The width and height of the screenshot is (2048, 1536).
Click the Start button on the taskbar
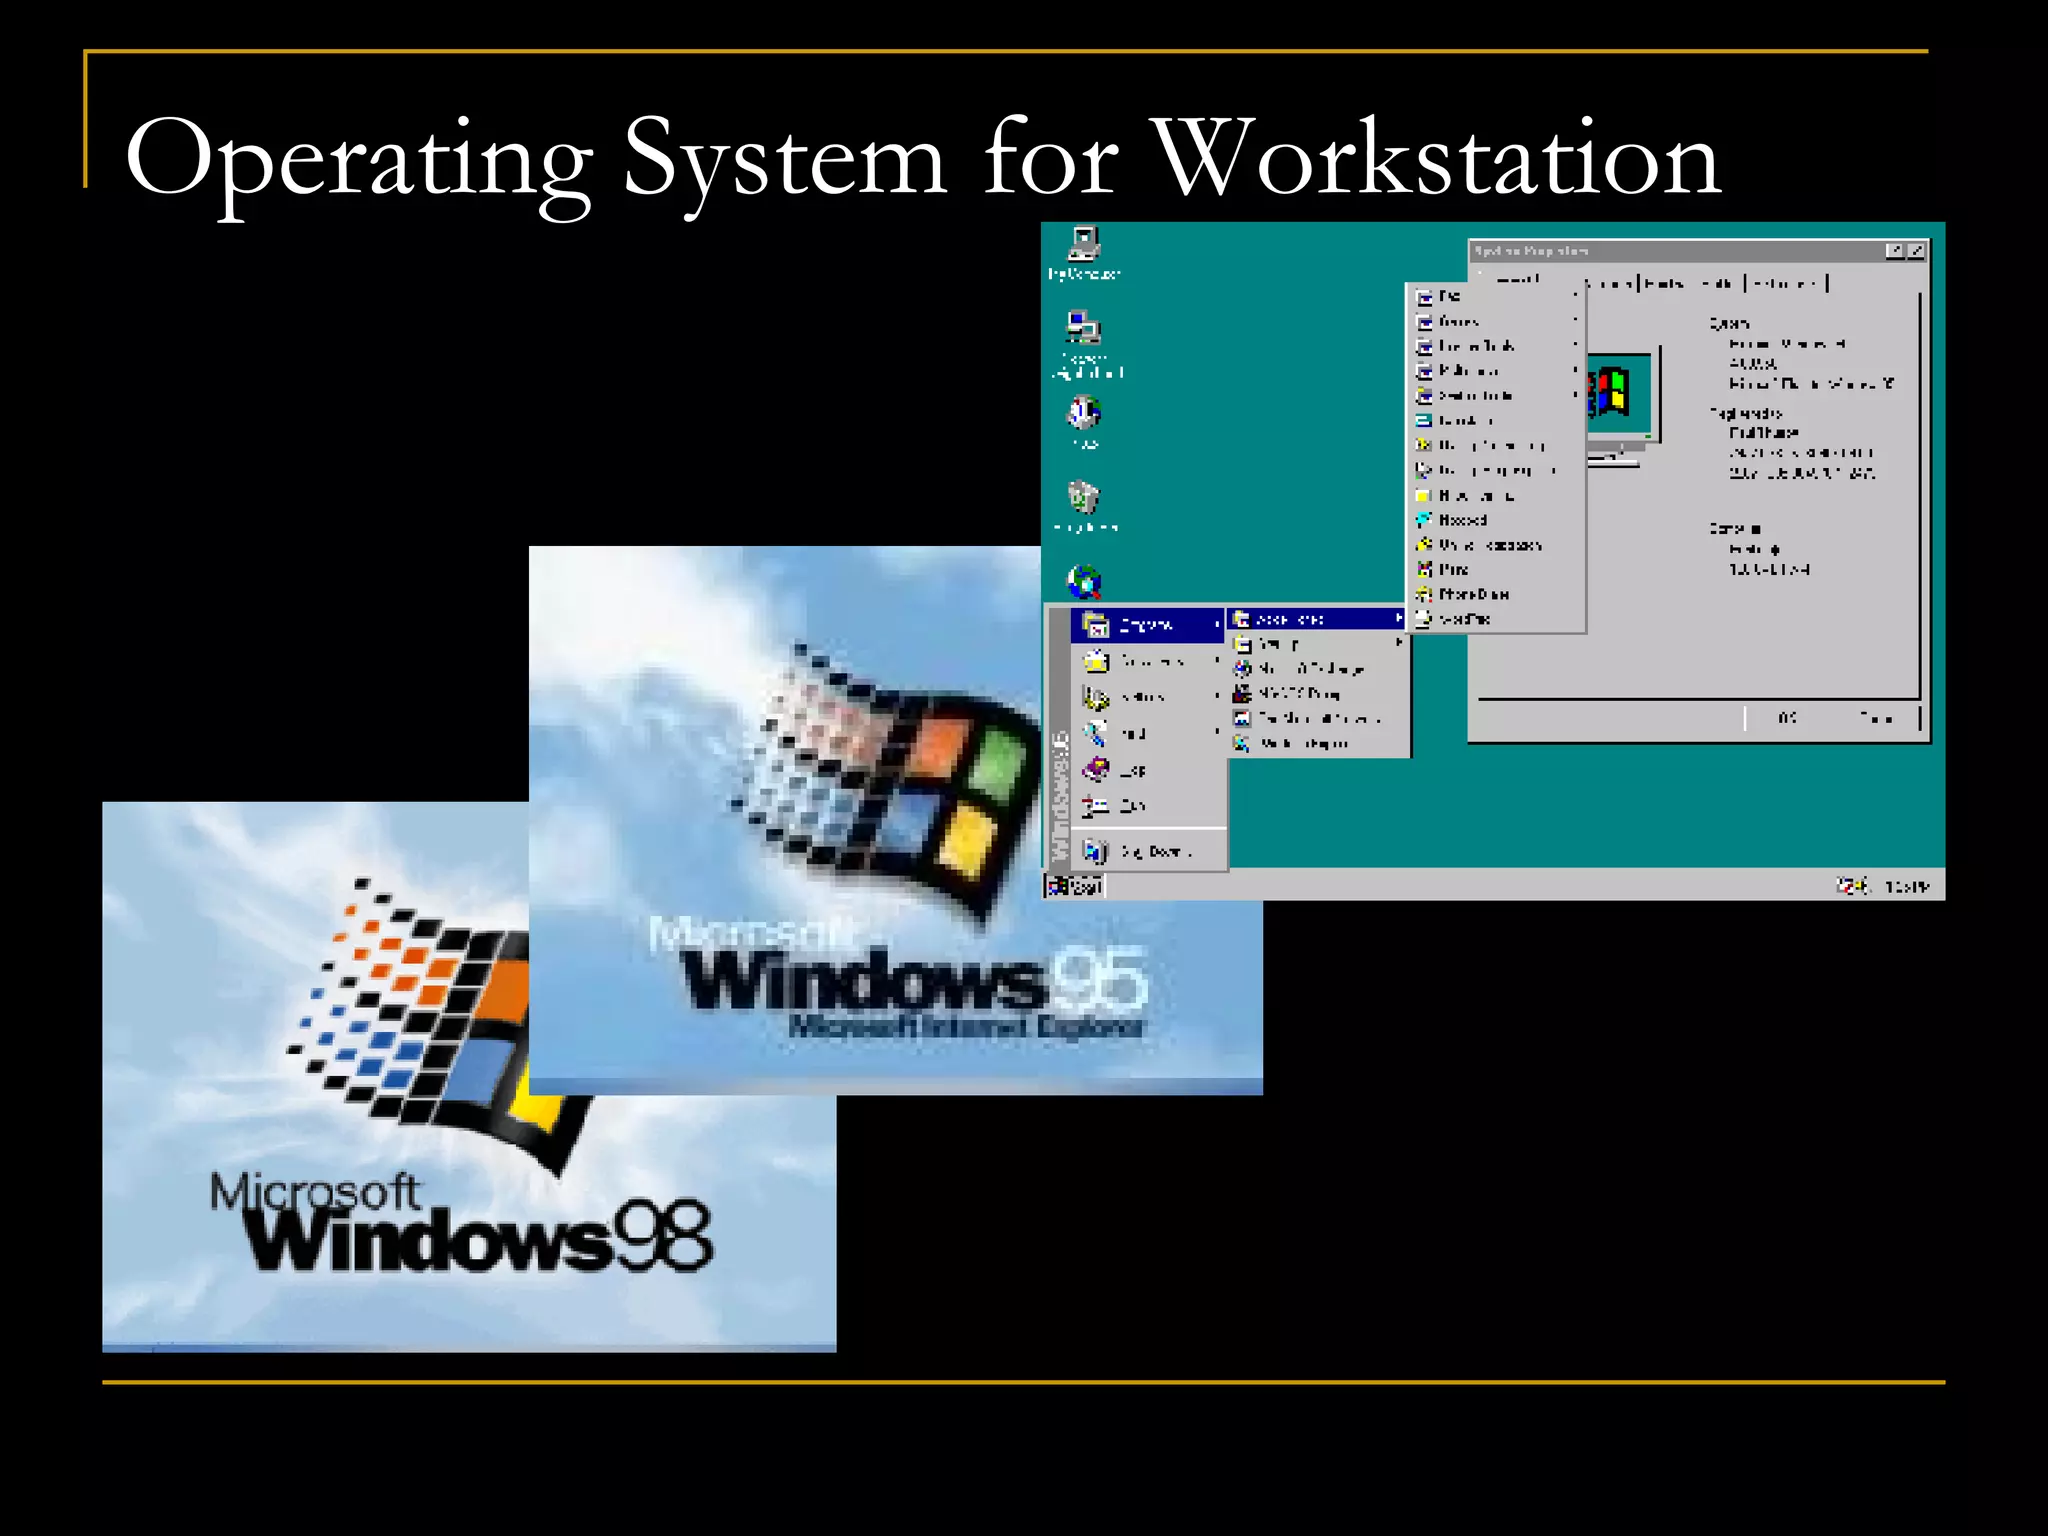tap(1075, 886)
